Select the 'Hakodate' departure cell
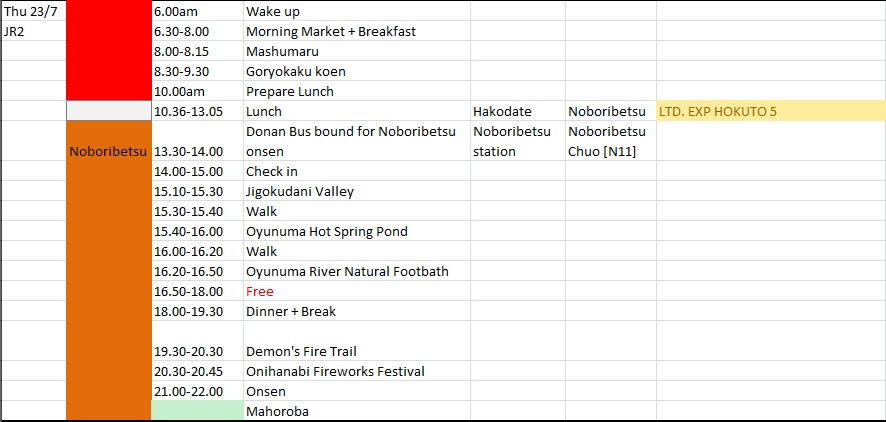Screen dimensions: 886x422 (518, 111)
